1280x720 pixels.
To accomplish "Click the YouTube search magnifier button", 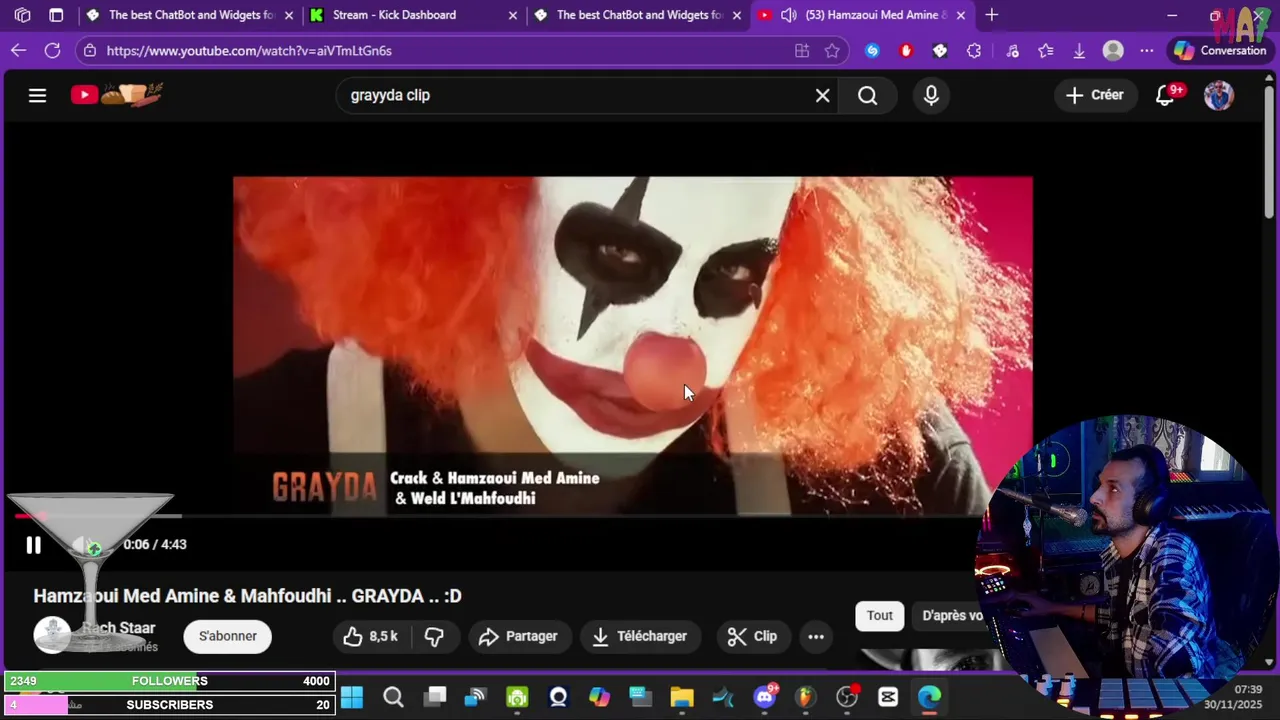I will point(867,95).
